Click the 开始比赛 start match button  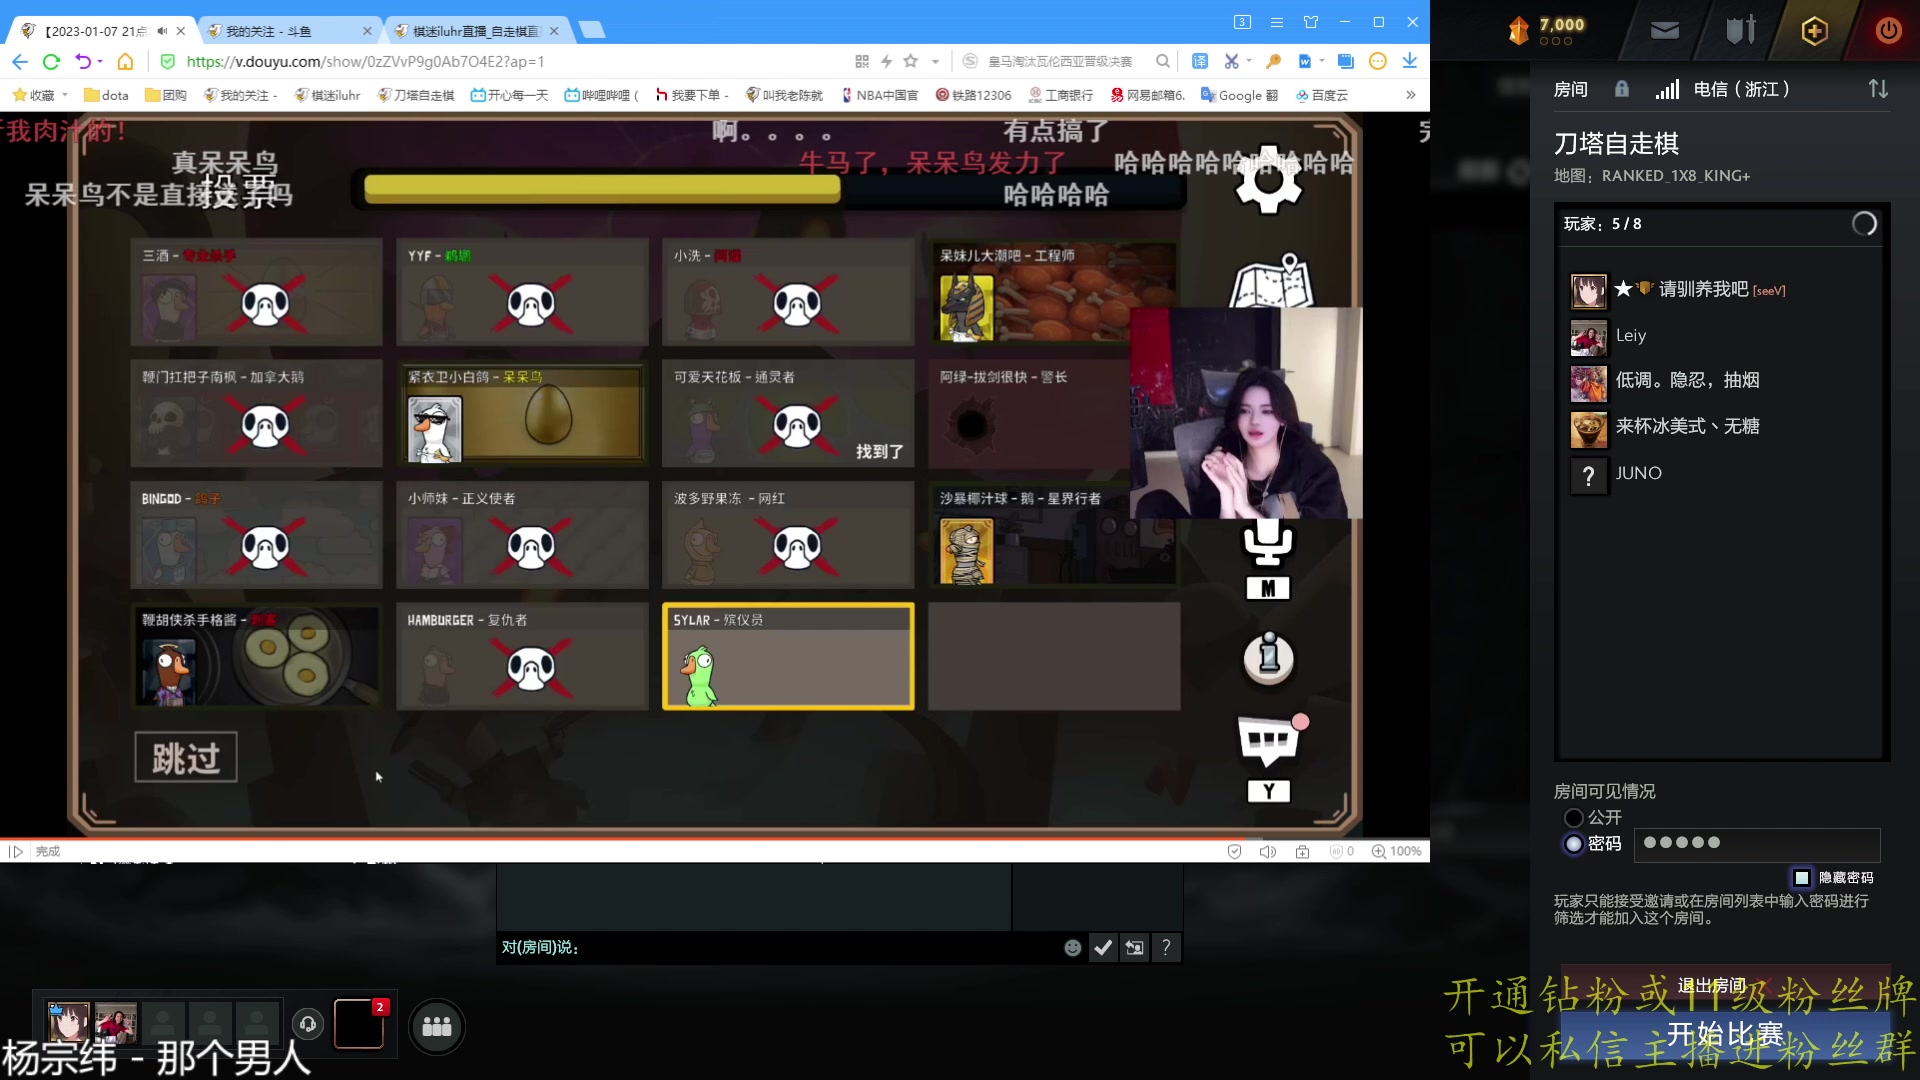pos(1725,1035)
